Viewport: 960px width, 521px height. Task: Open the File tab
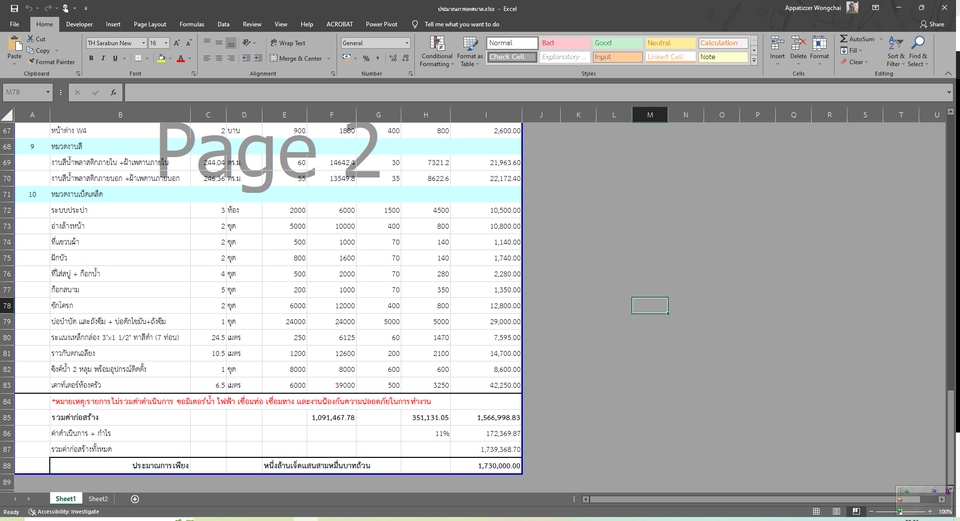click(x=14, y=24)
